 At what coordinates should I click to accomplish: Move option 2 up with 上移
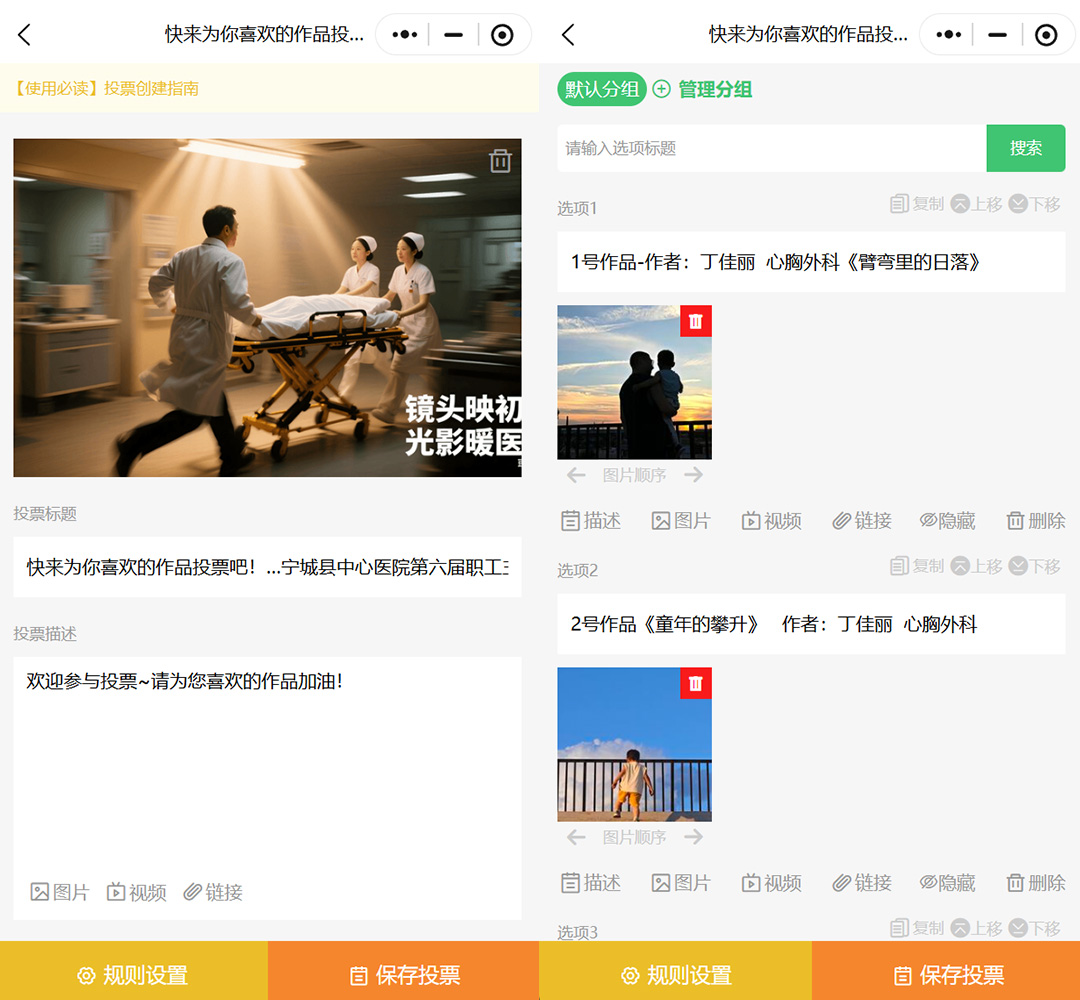coord(976,566)
